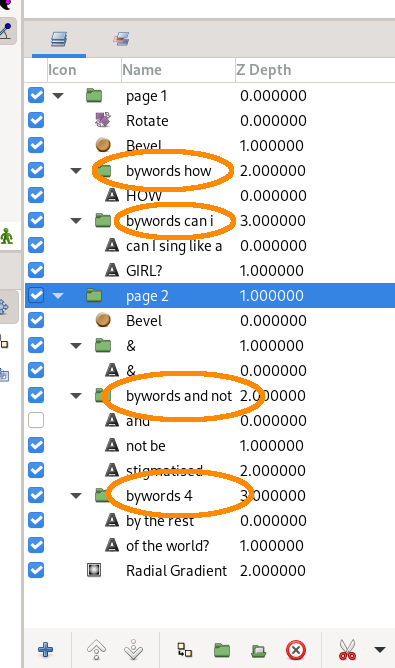
Task: Click the text icon of HOW layer
Action: (x=112, y=195)
